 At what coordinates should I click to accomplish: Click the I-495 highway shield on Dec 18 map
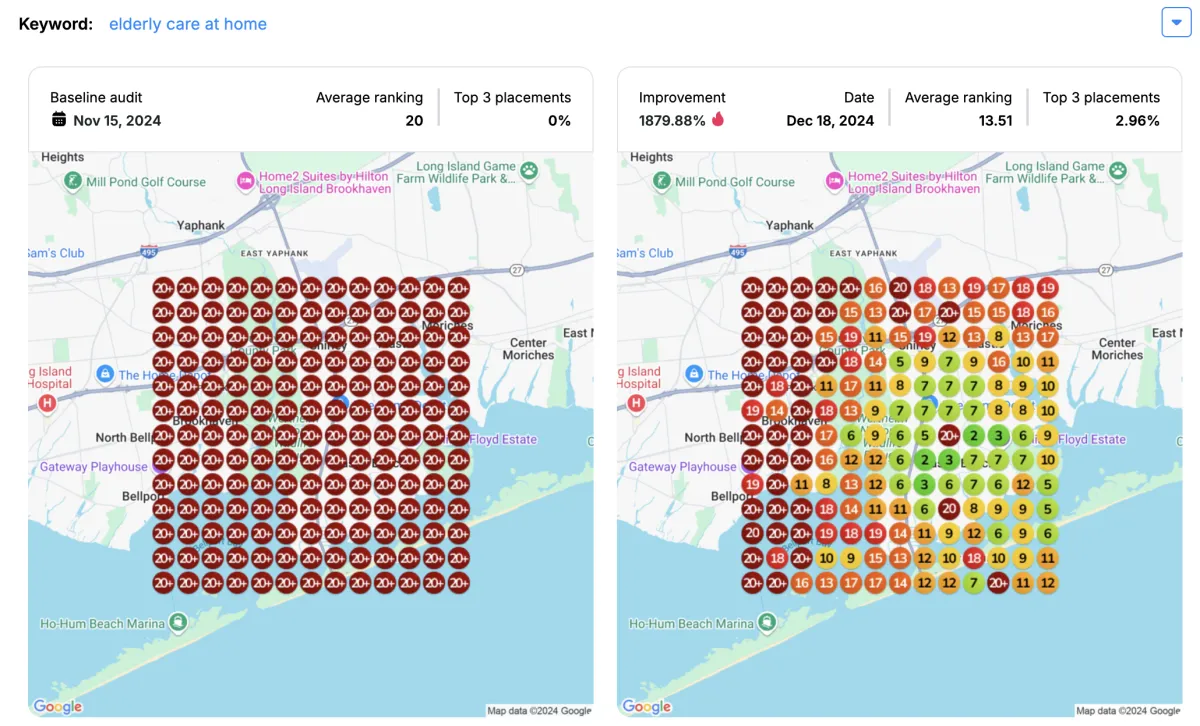coord(738,251)
